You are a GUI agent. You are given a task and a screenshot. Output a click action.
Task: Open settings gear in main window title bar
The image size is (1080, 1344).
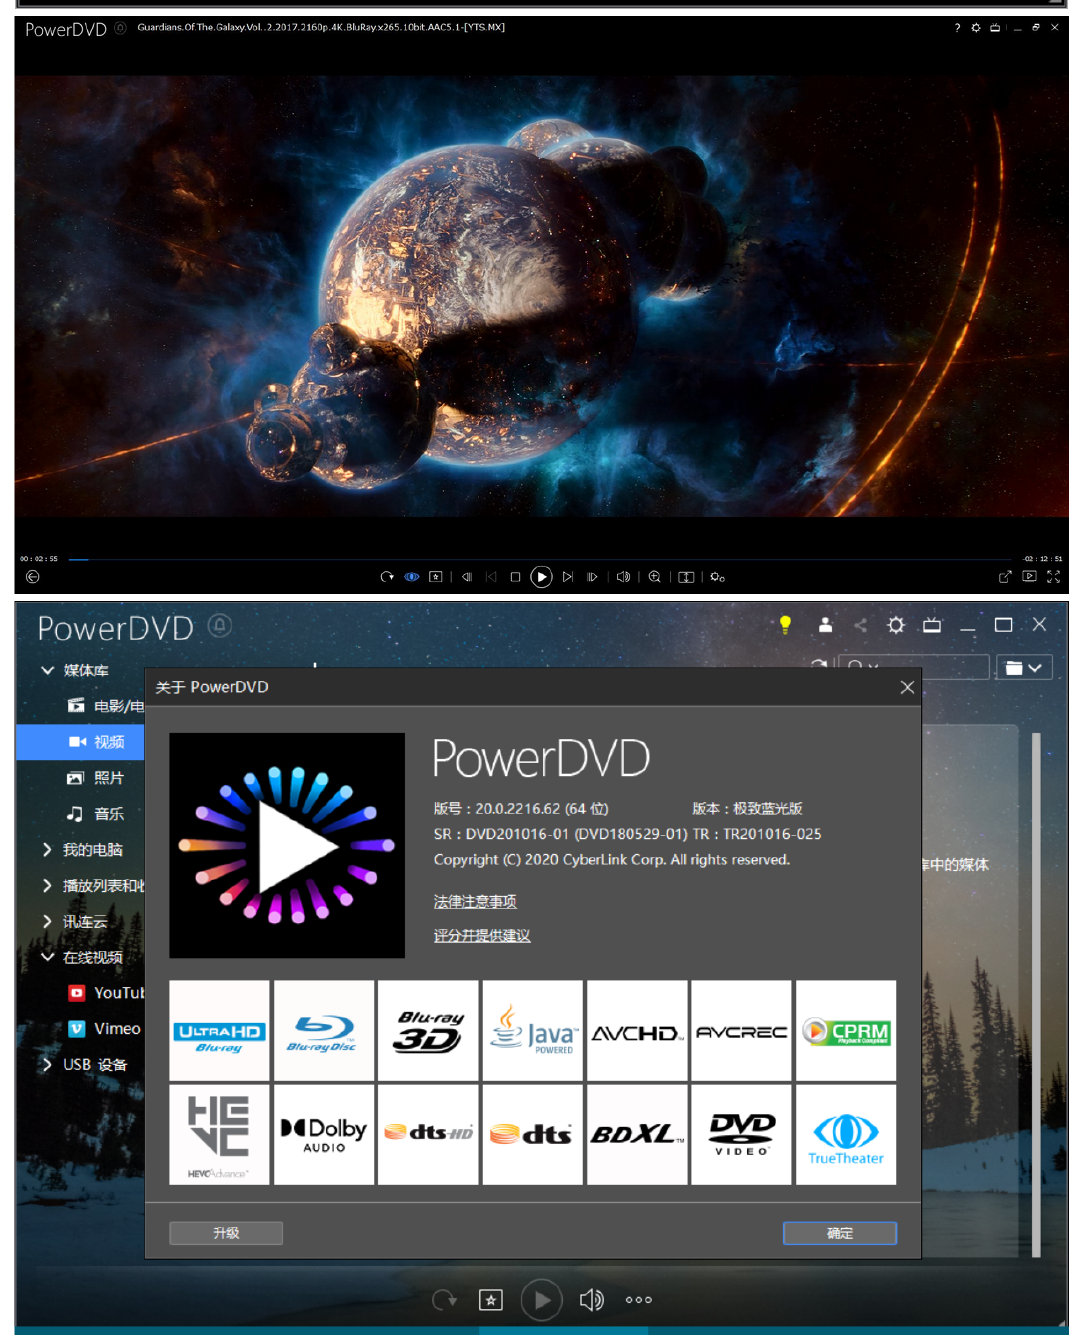(896, 625)
